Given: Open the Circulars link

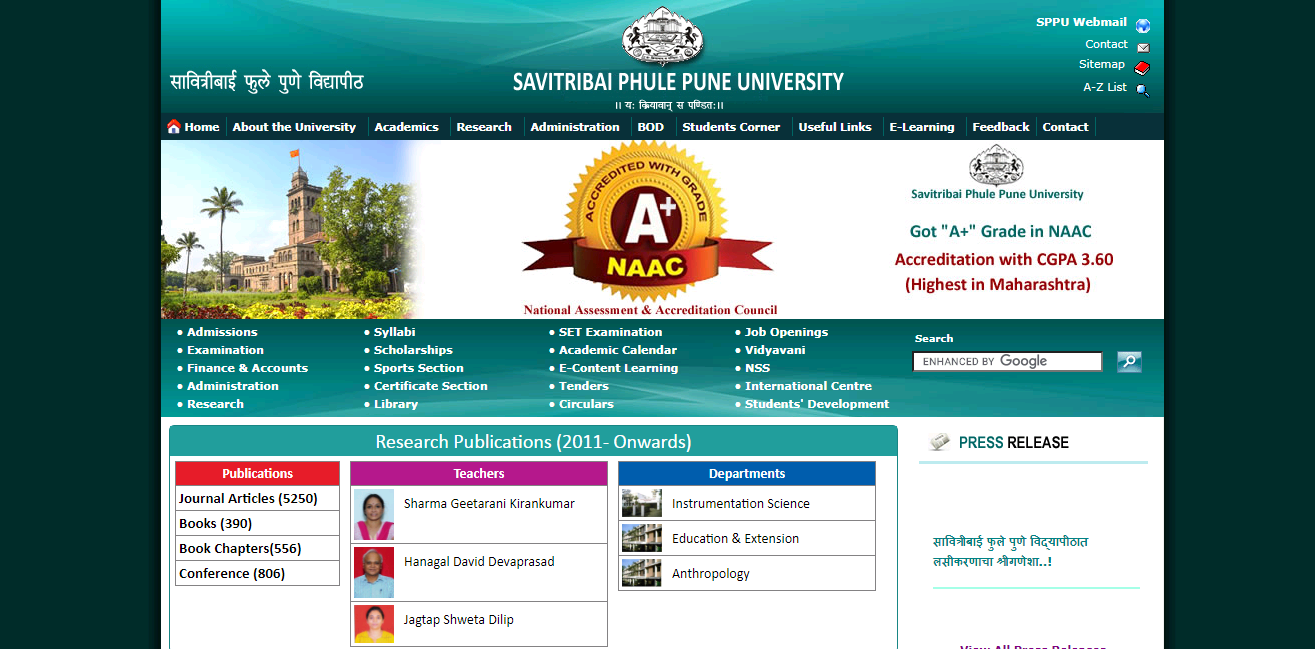Looking at the screenshot, I should click(586, 404).
